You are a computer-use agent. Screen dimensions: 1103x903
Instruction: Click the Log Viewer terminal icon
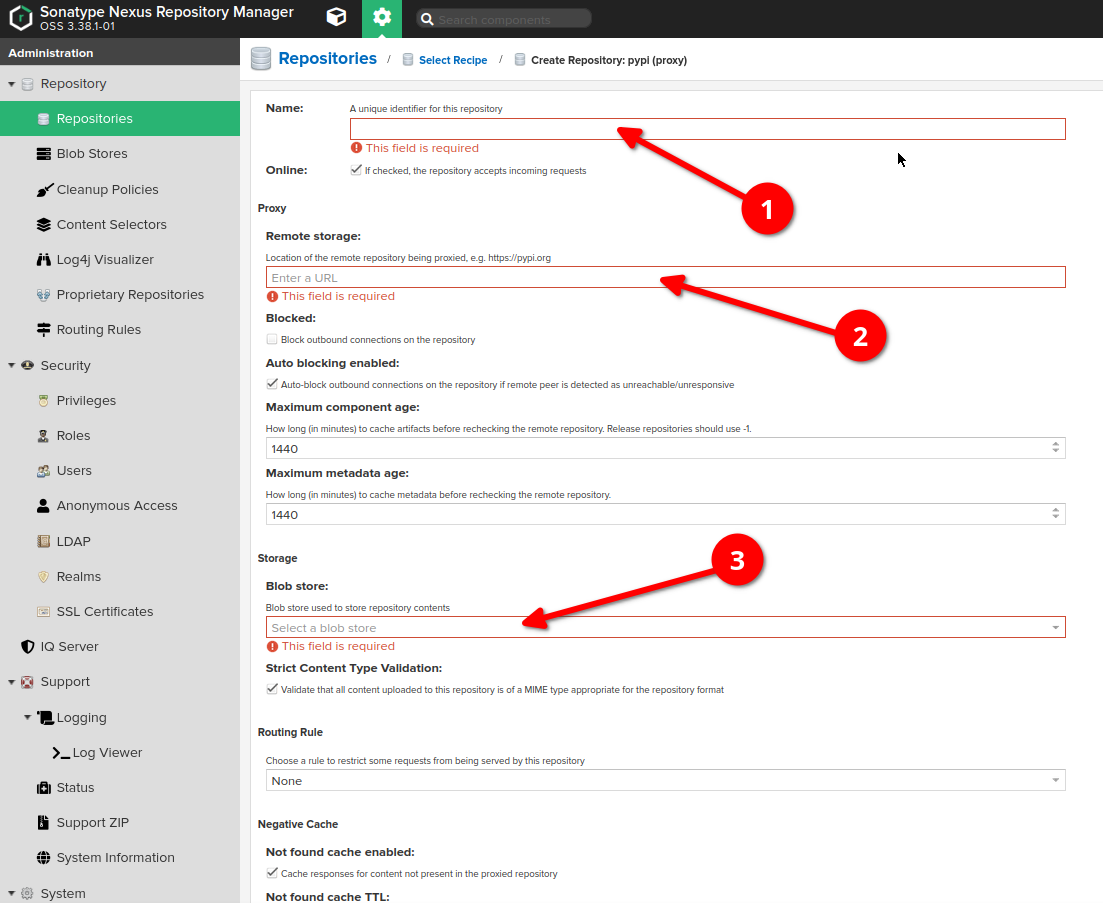(x=61, y=752)
